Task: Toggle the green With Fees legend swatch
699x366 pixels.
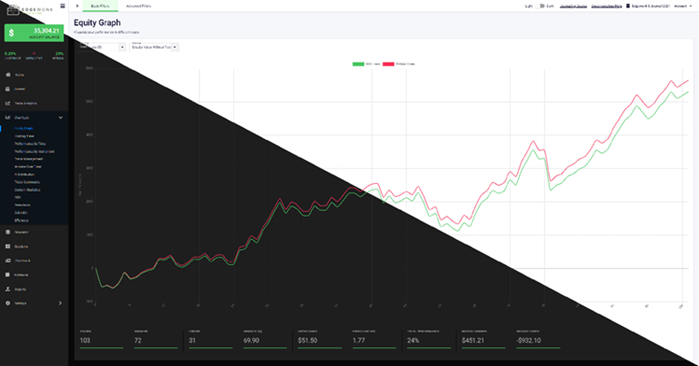Action: (x=358, y=64)
